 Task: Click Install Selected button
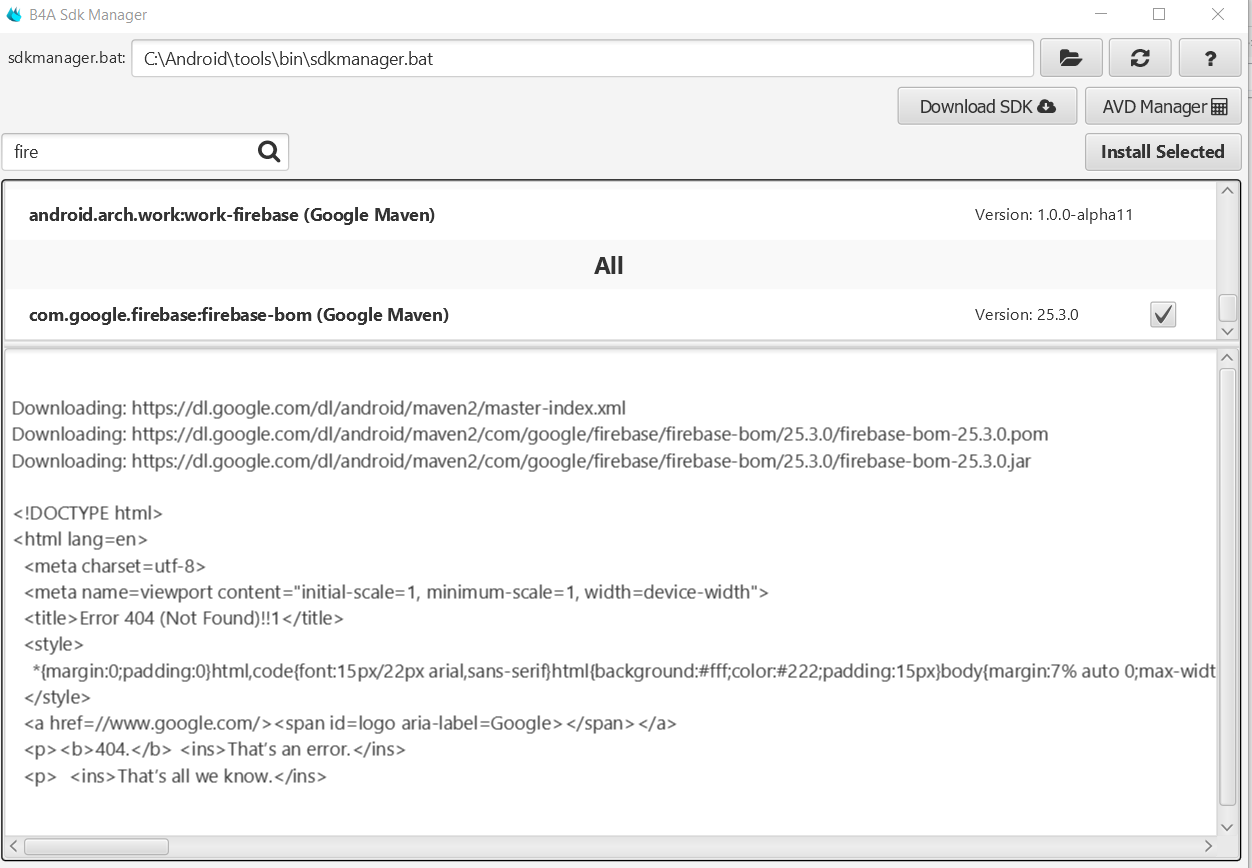pyautogui.click(x=1162, y=152)
